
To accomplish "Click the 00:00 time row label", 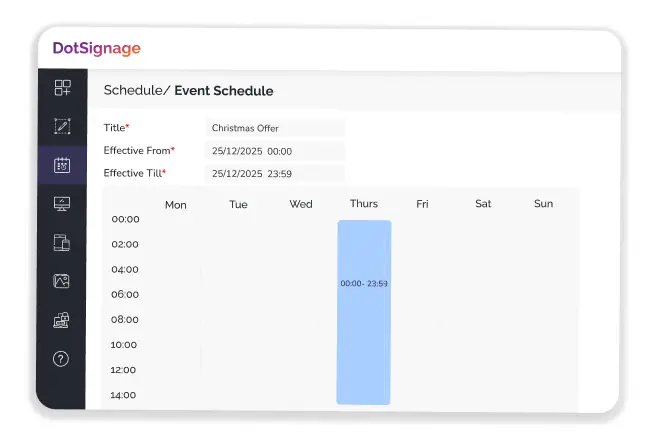I will (x=125, y=219).
